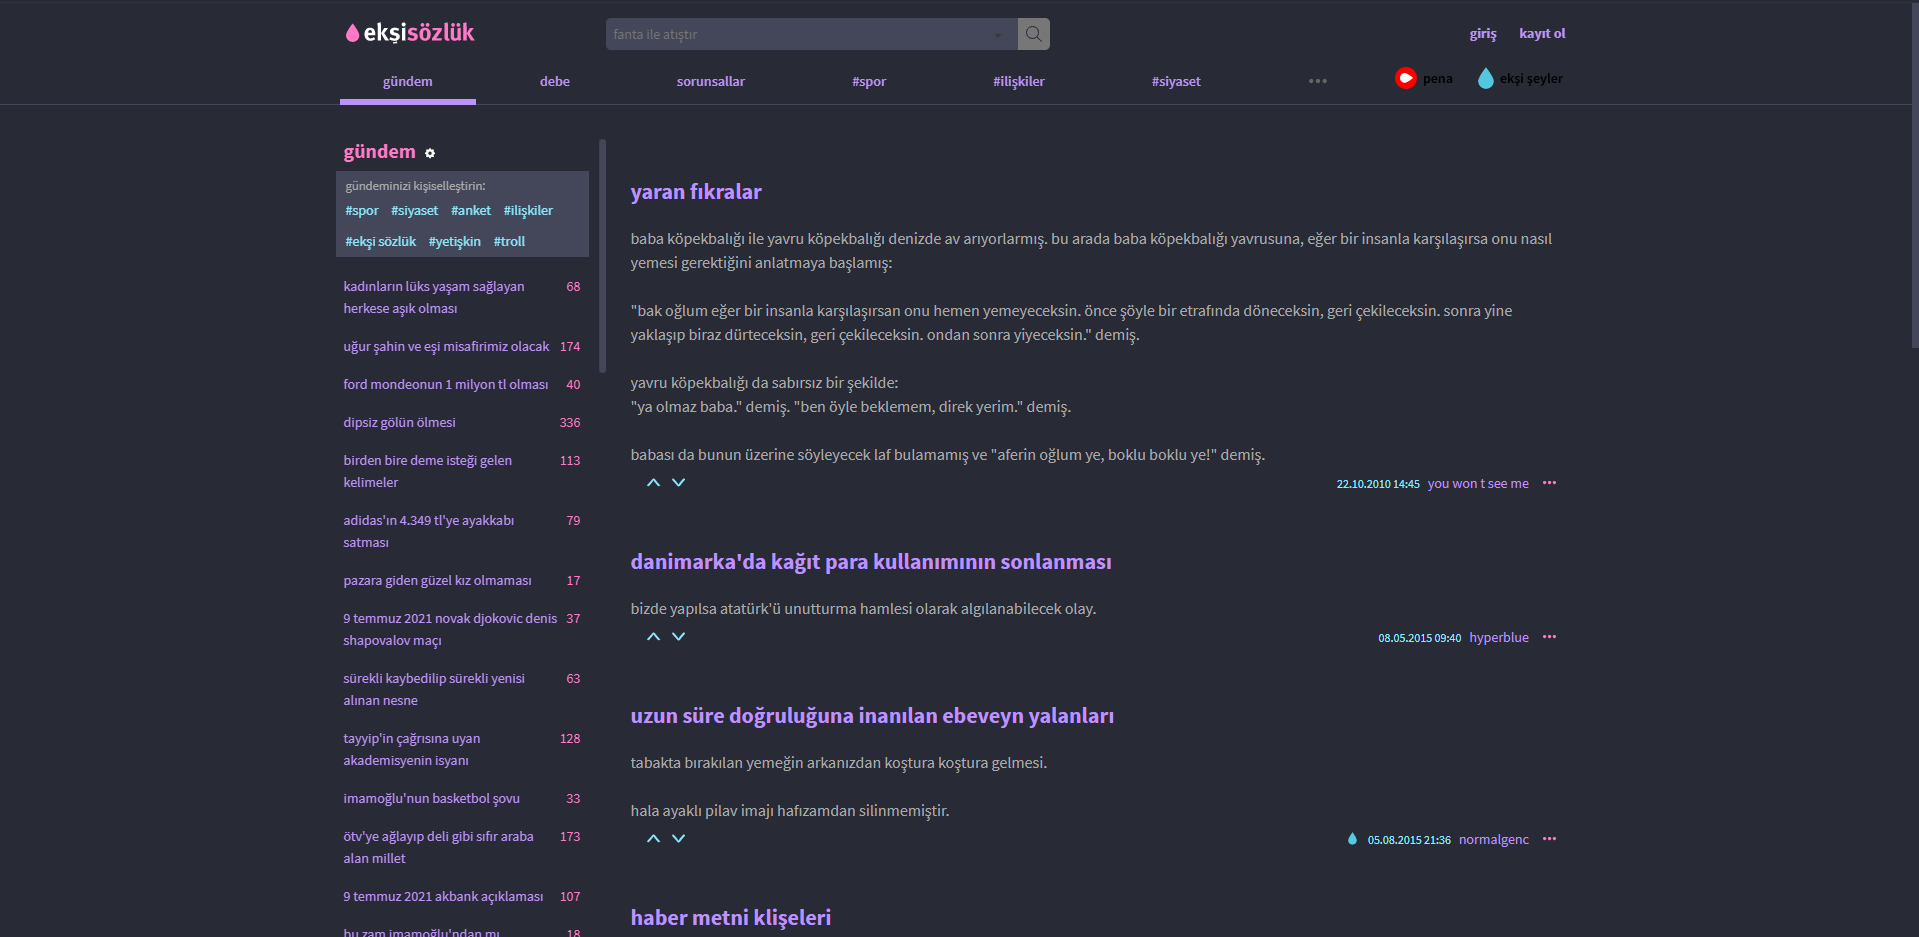Screen dimensions: 1919x937
Task: Downvote the yaran fıkralar entry
Action: (678, 482)
